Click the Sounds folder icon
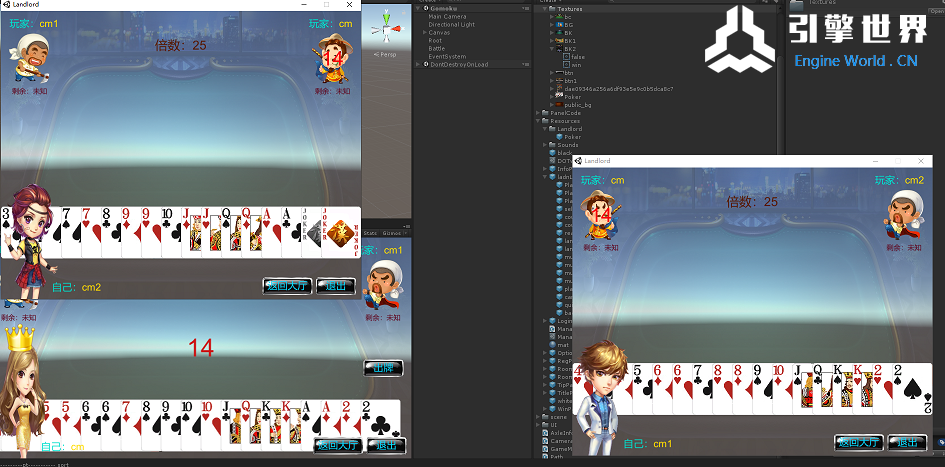The height and width of the screenshot is (467, 945). pos(553,145)
